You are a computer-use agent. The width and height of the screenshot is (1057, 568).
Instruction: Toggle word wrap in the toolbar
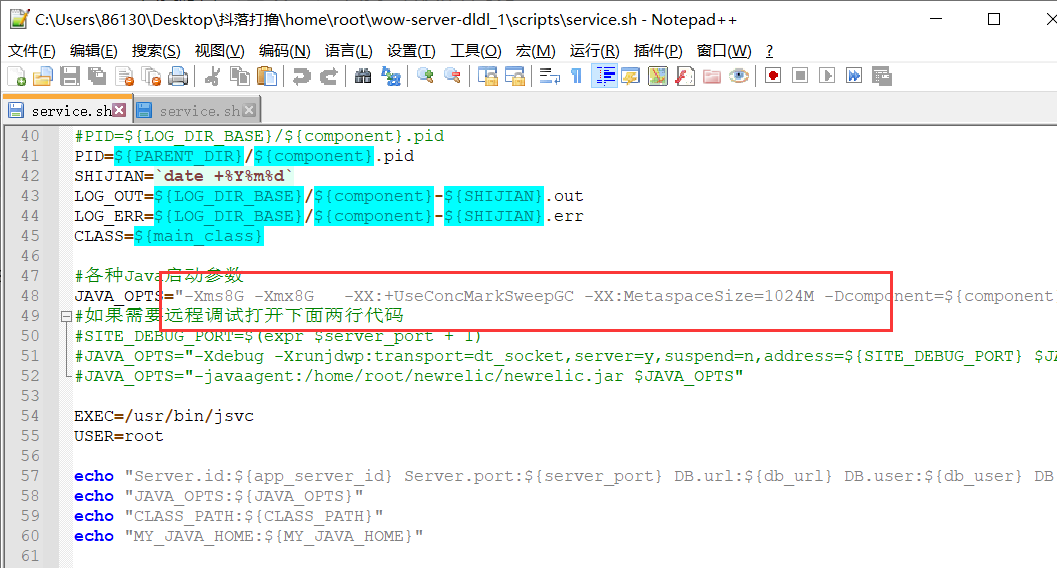[549, 76]
